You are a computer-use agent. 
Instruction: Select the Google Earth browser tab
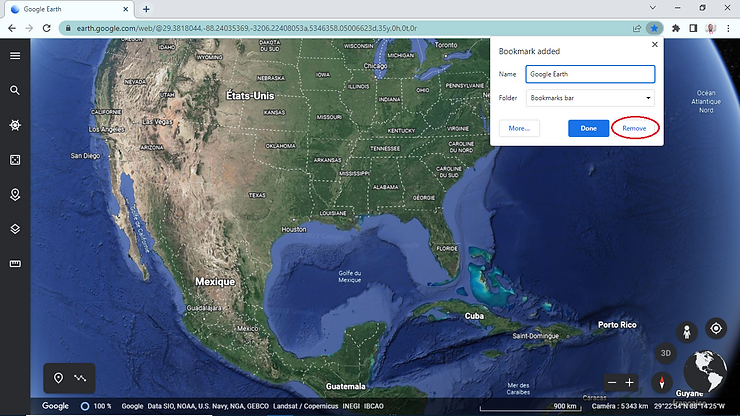pyautogui.click(x=69, y=9)
